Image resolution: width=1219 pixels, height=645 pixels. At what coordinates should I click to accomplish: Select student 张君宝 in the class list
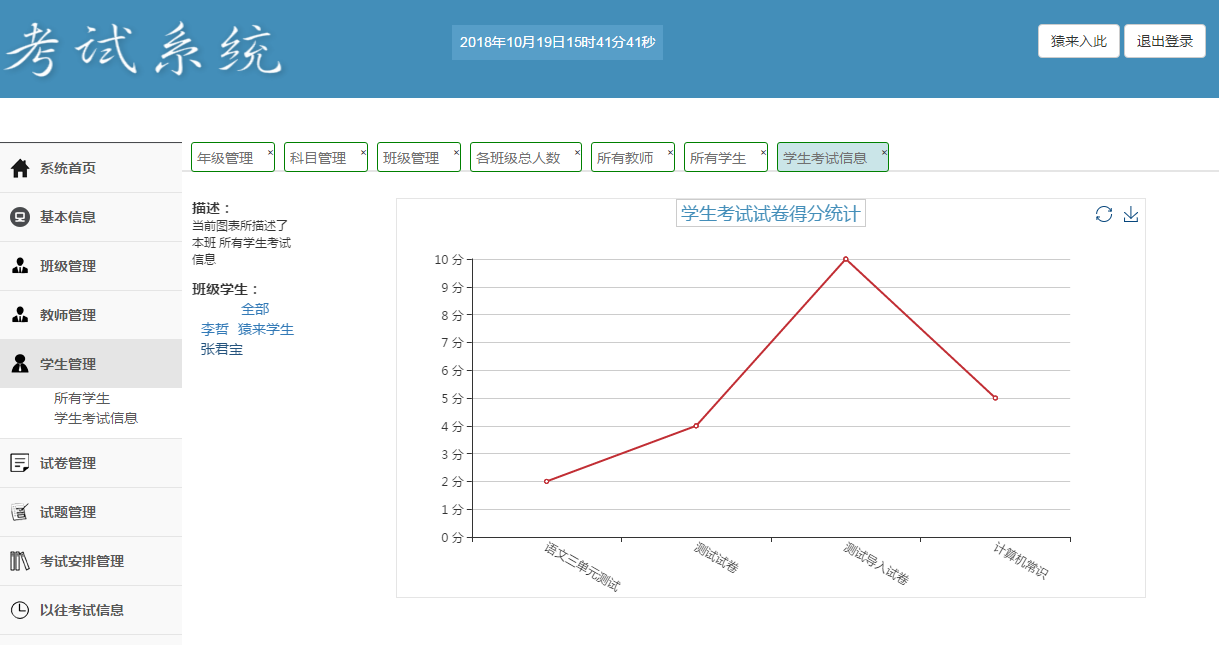(222, 349)
